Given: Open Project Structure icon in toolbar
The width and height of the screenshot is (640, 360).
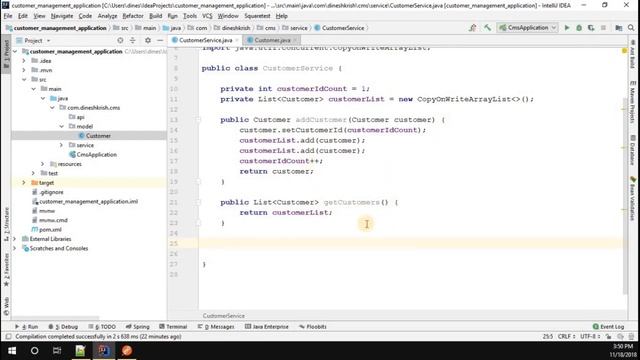Looking at the screenshot, I should 619,28.
